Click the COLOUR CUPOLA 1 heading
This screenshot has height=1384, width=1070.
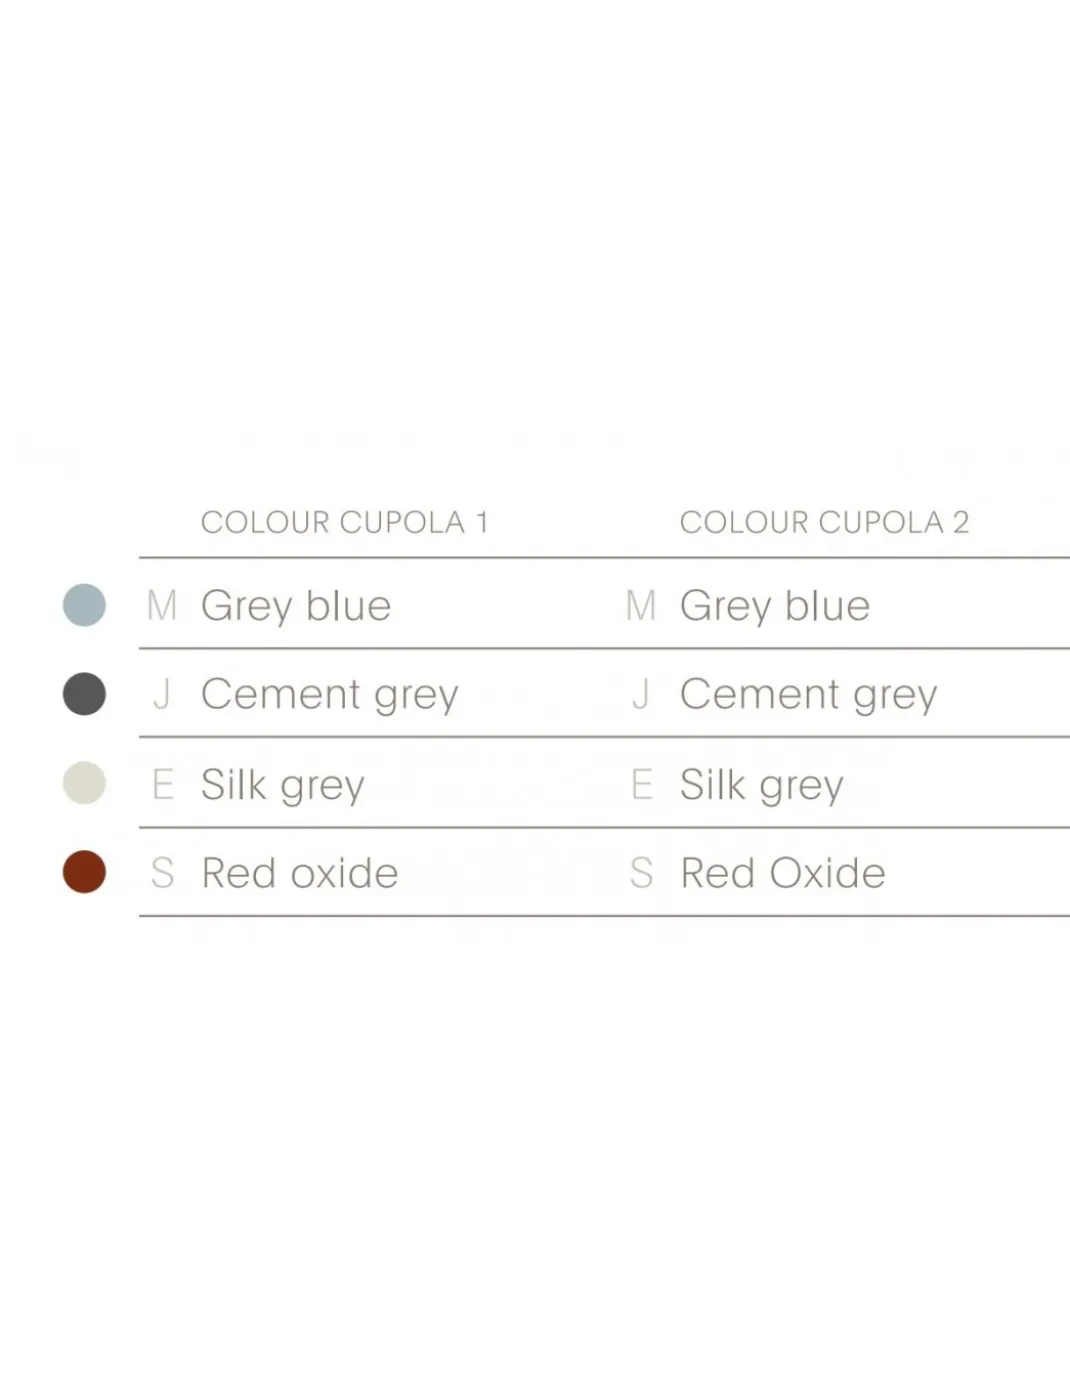click(x=345, y=522)
